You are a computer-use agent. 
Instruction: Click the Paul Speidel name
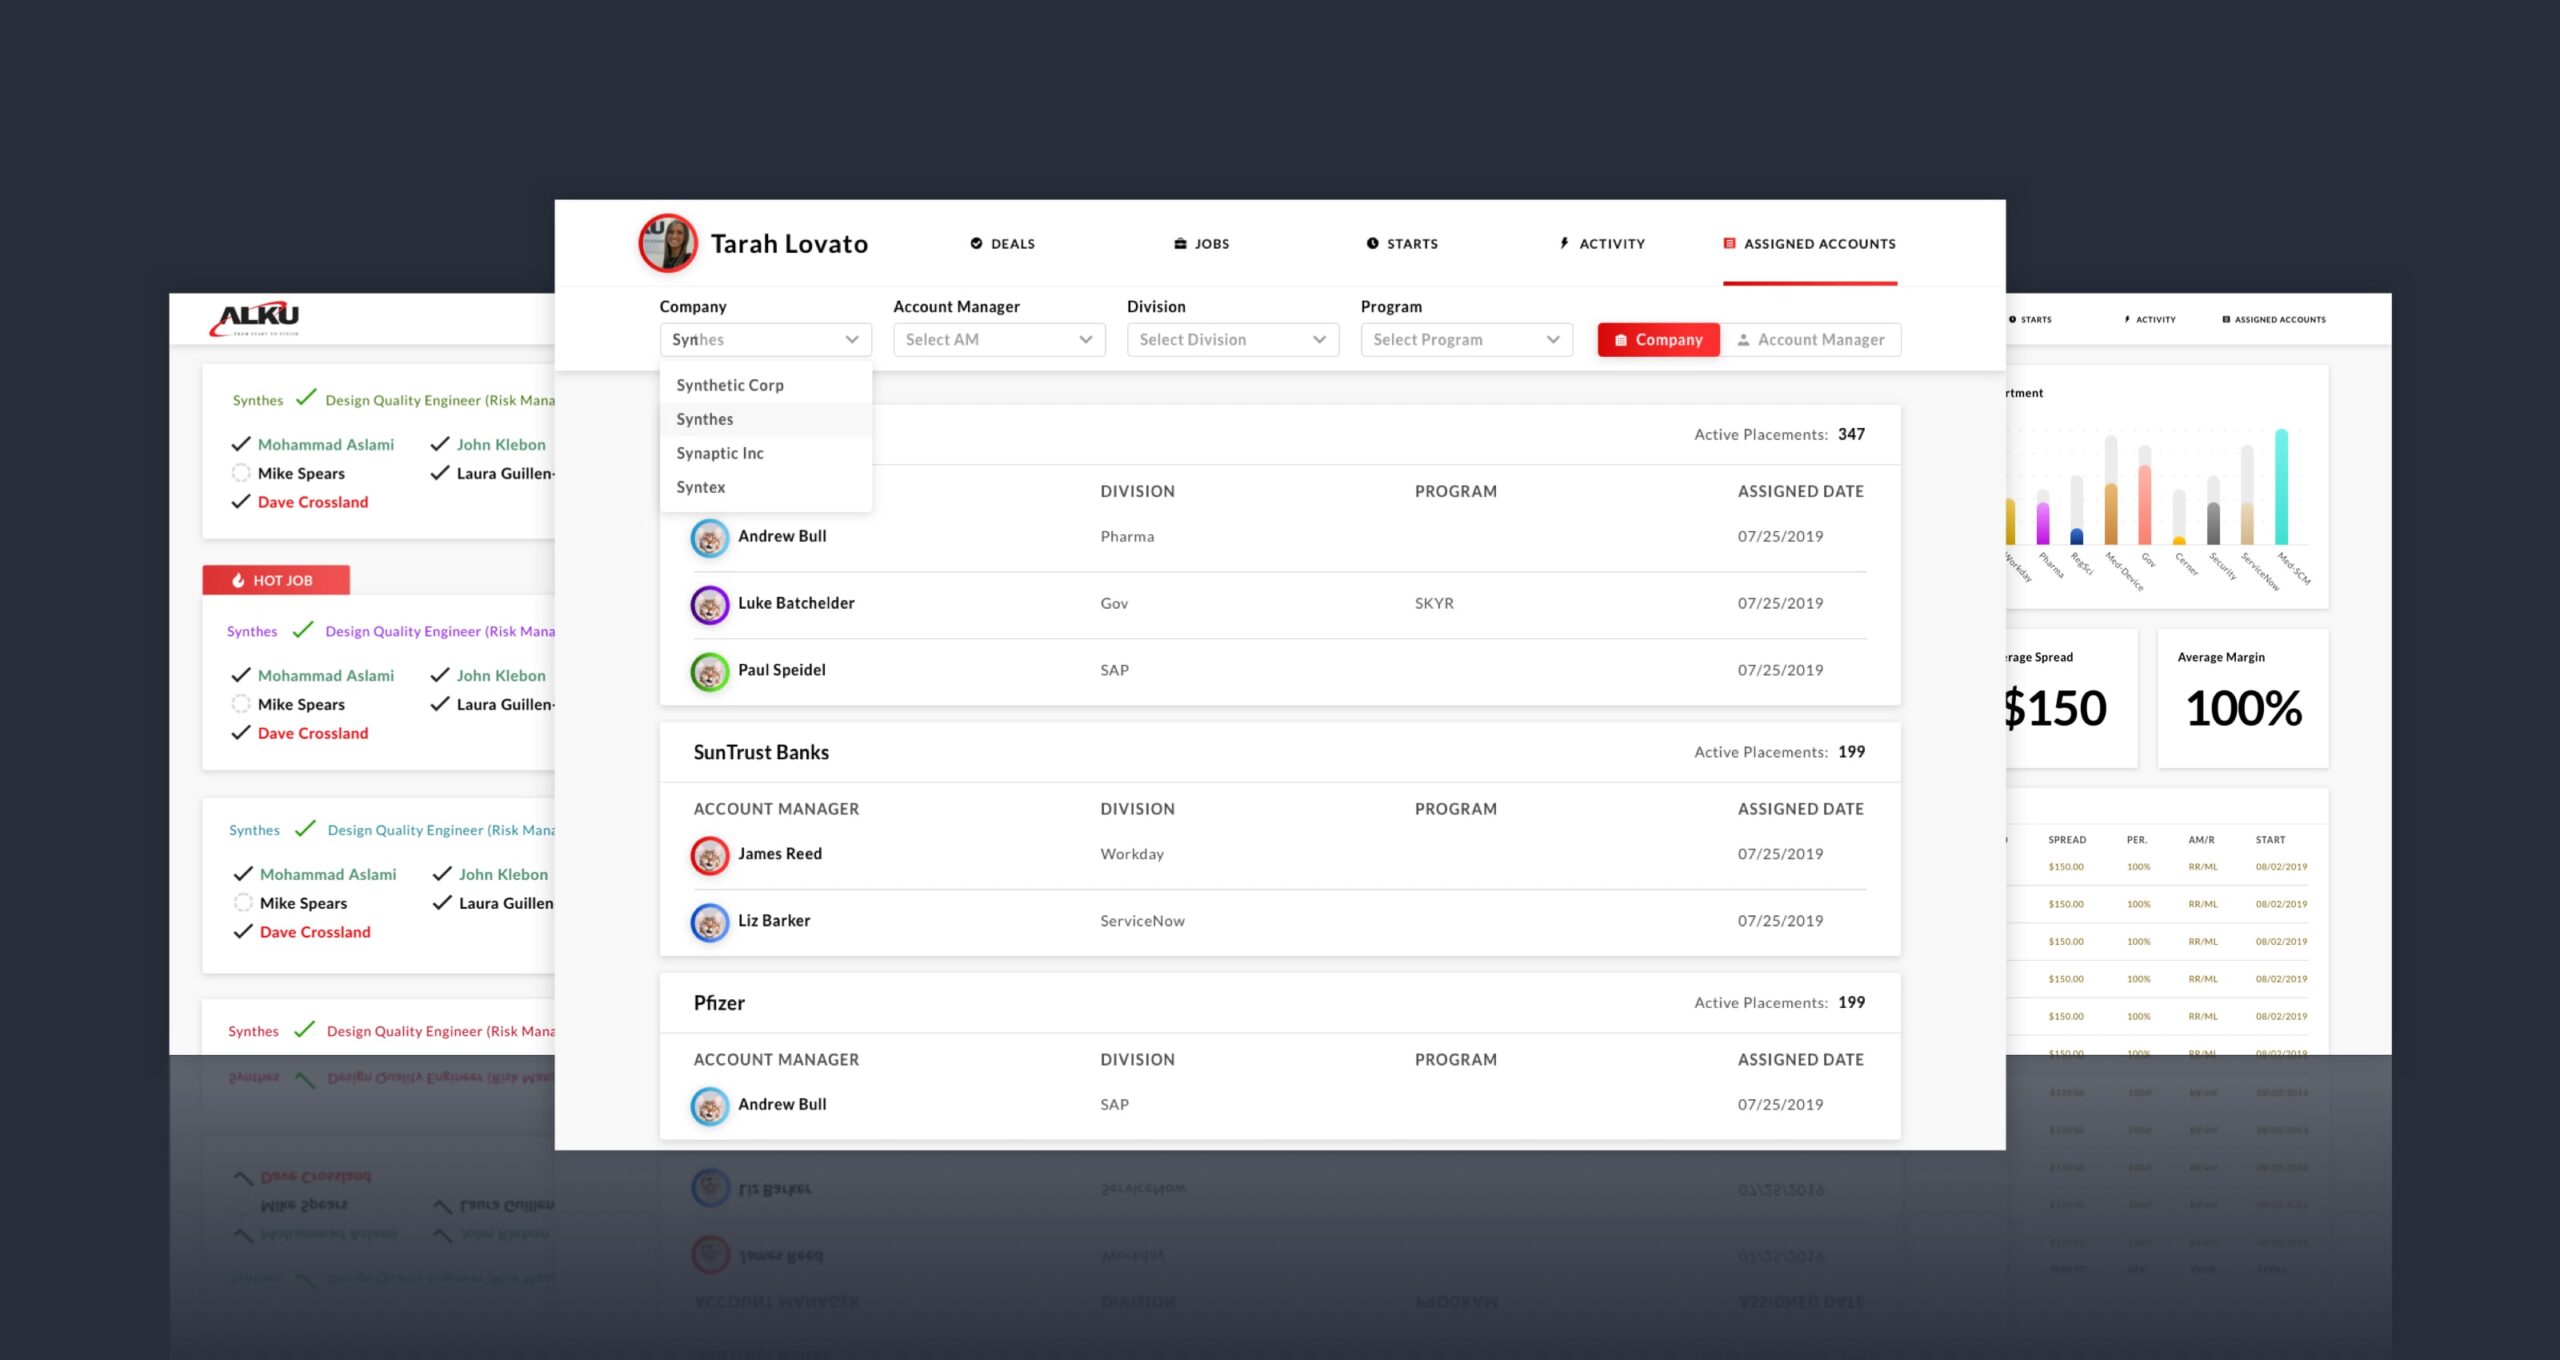pyautogui.click(x=782, y=670)
